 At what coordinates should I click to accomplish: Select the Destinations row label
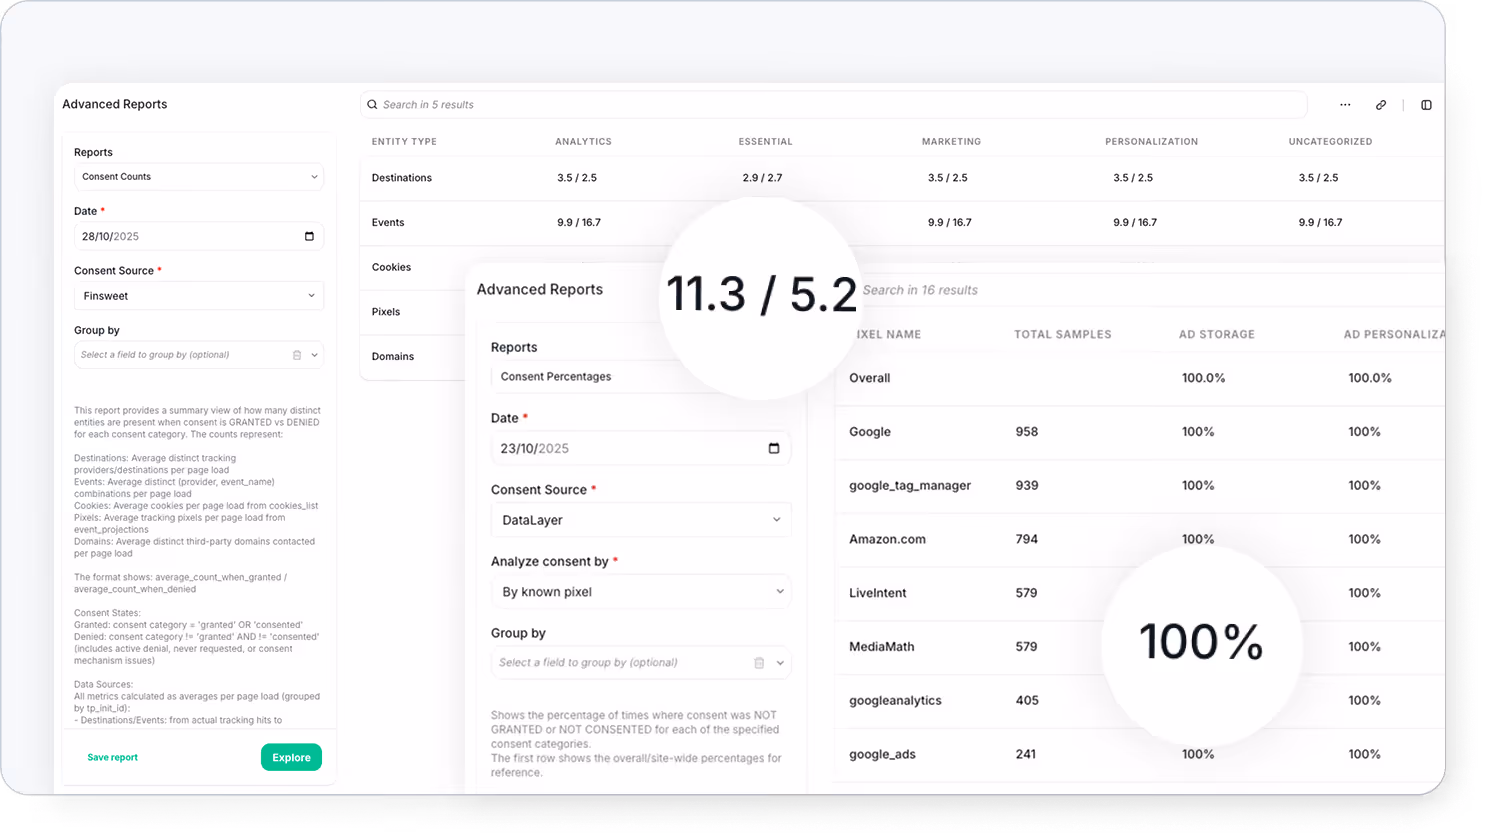pyautogui.click(x=402, y=178)
